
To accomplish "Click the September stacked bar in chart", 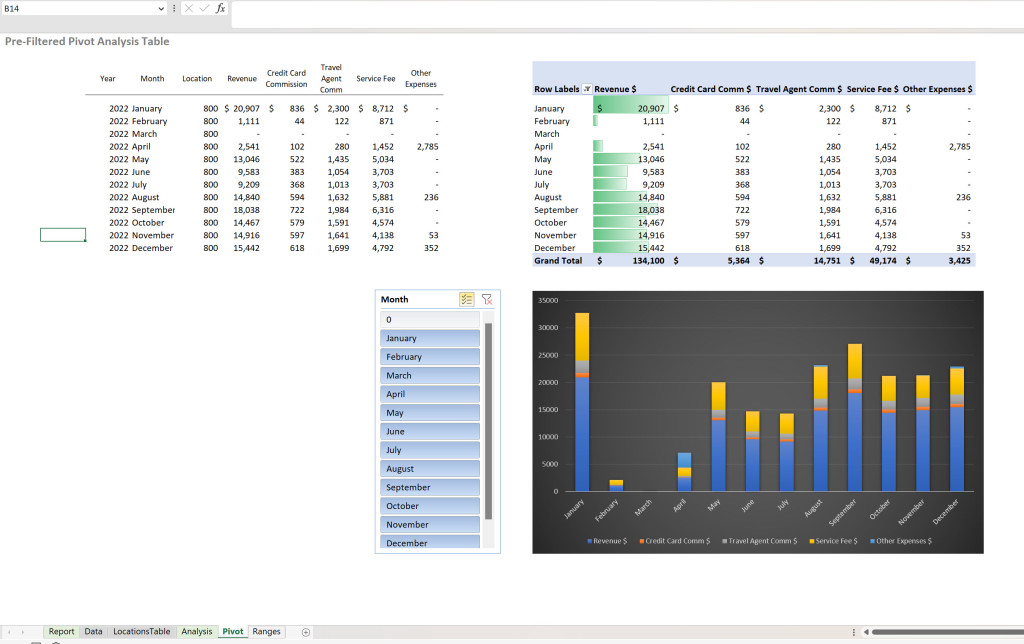I will coord(854,417).
